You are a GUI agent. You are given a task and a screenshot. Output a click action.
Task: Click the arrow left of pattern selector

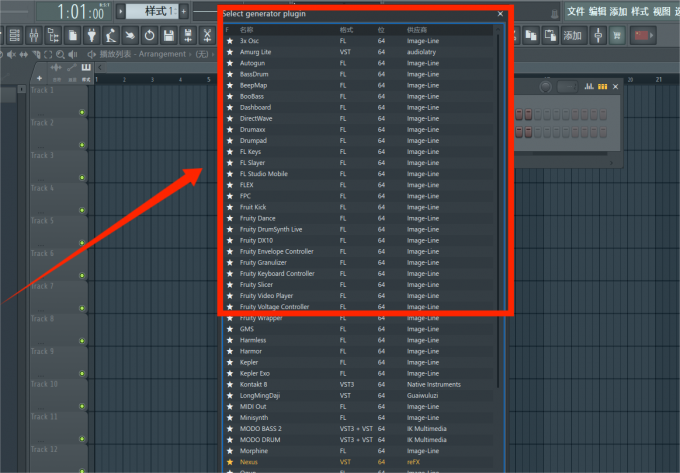click(x=121, y=11)
